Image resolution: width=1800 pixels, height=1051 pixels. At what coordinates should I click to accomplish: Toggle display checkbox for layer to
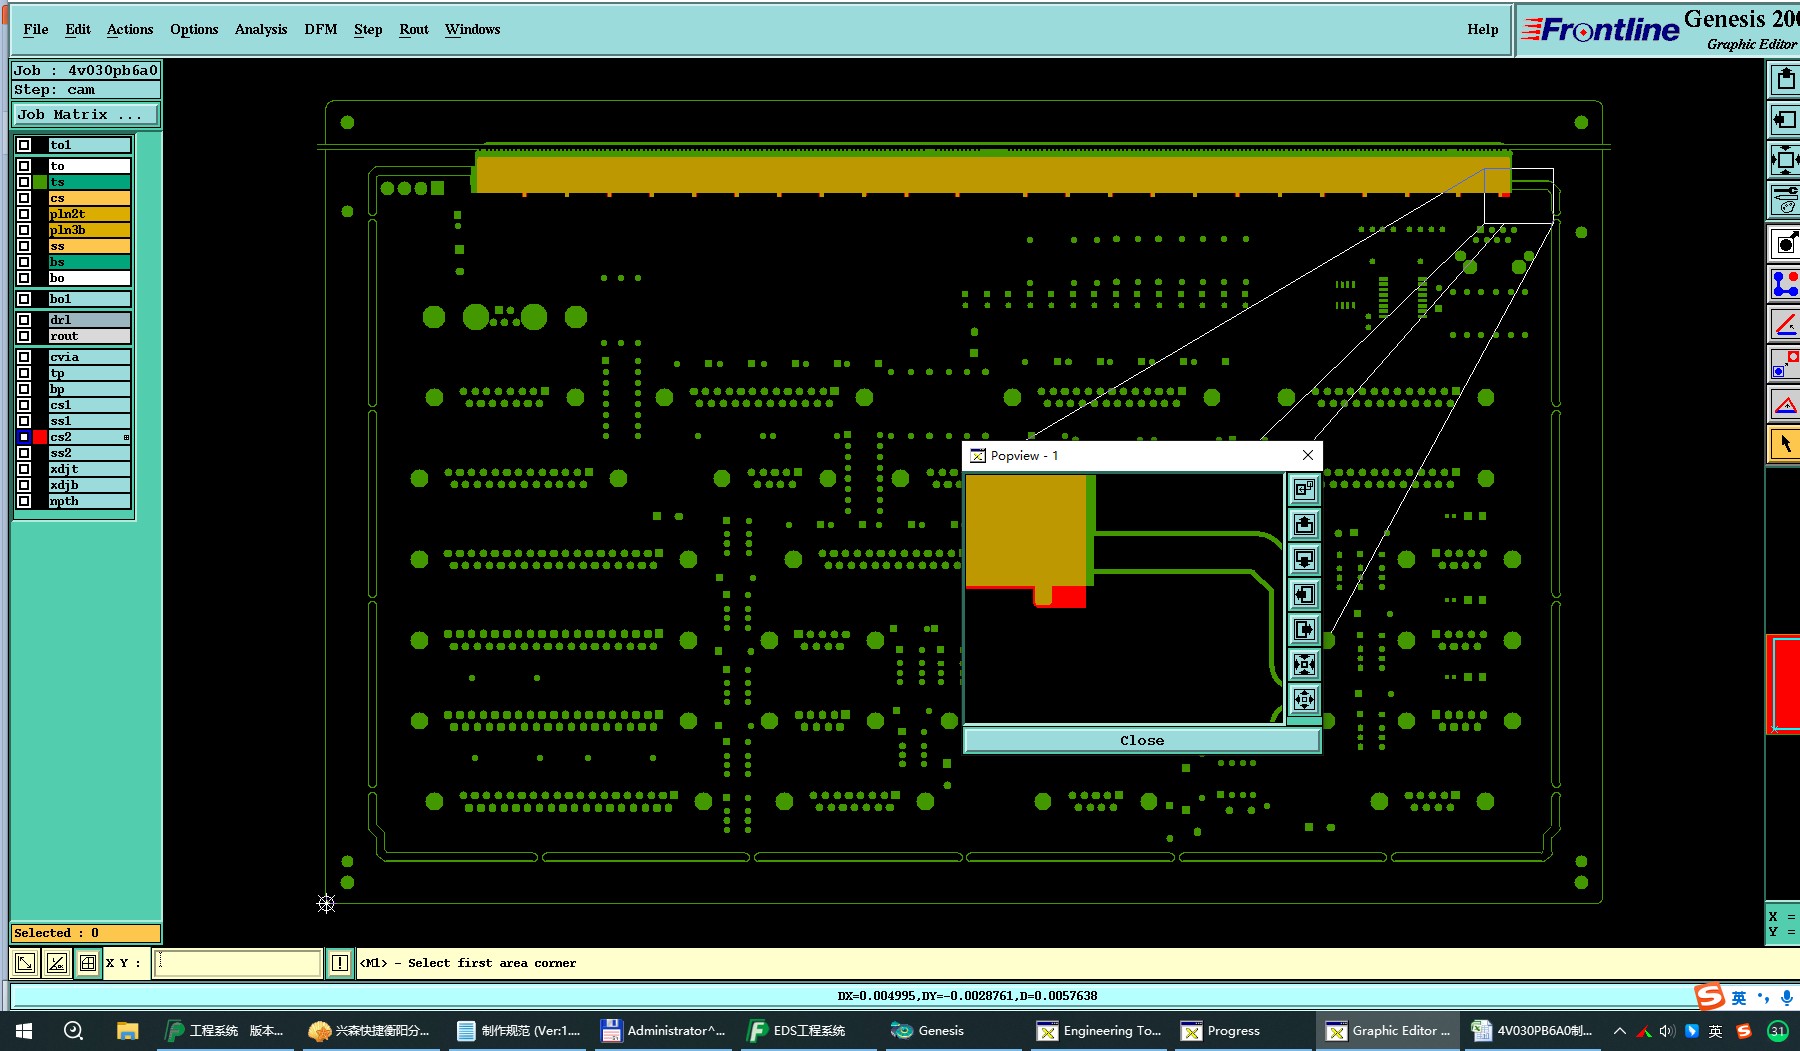[24, 166]
